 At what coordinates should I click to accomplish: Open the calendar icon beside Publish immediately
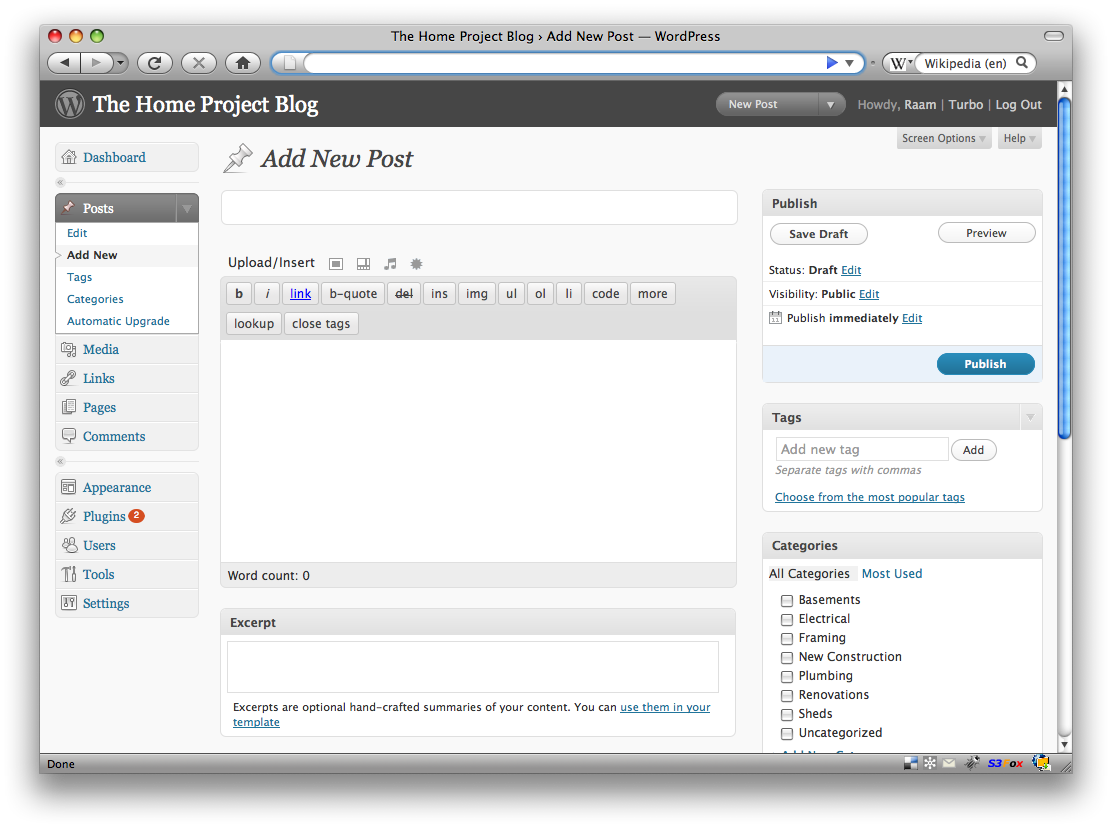pyautogui.click(x=775, y=318)
